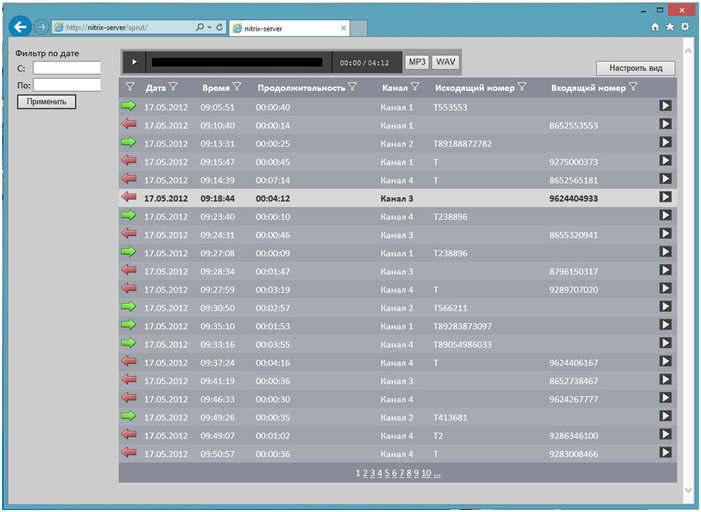This screenshot has height=512, width=701.
Task: Play the 09:41:19 recording
Action: [x=665, y=380]
